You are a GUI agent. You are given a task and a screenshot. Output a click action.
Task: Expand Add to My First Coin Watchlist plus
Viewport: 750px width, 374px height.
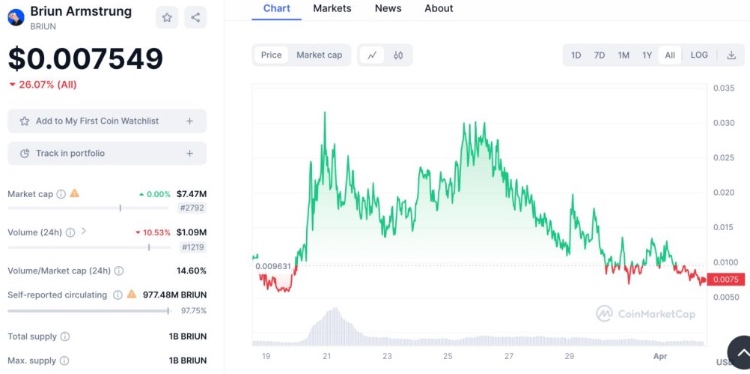click(x=189, y=121)
